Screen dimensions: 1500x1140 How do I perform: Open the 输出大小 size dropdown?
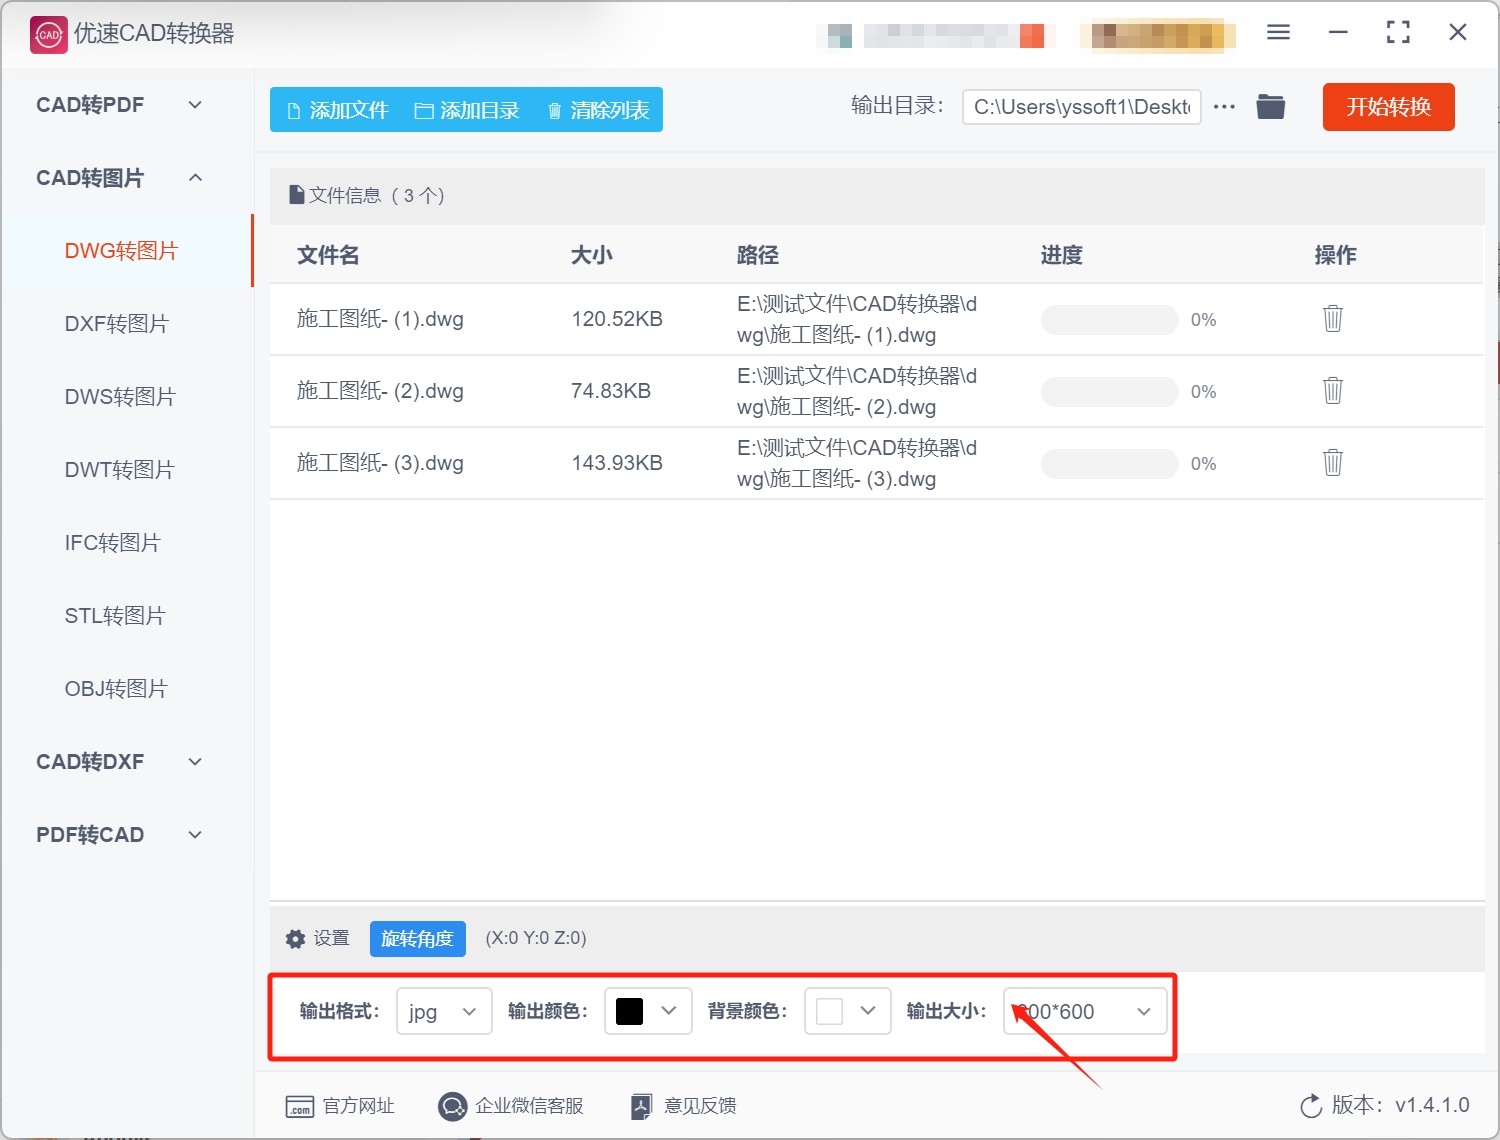(x=1085, y=1012)
